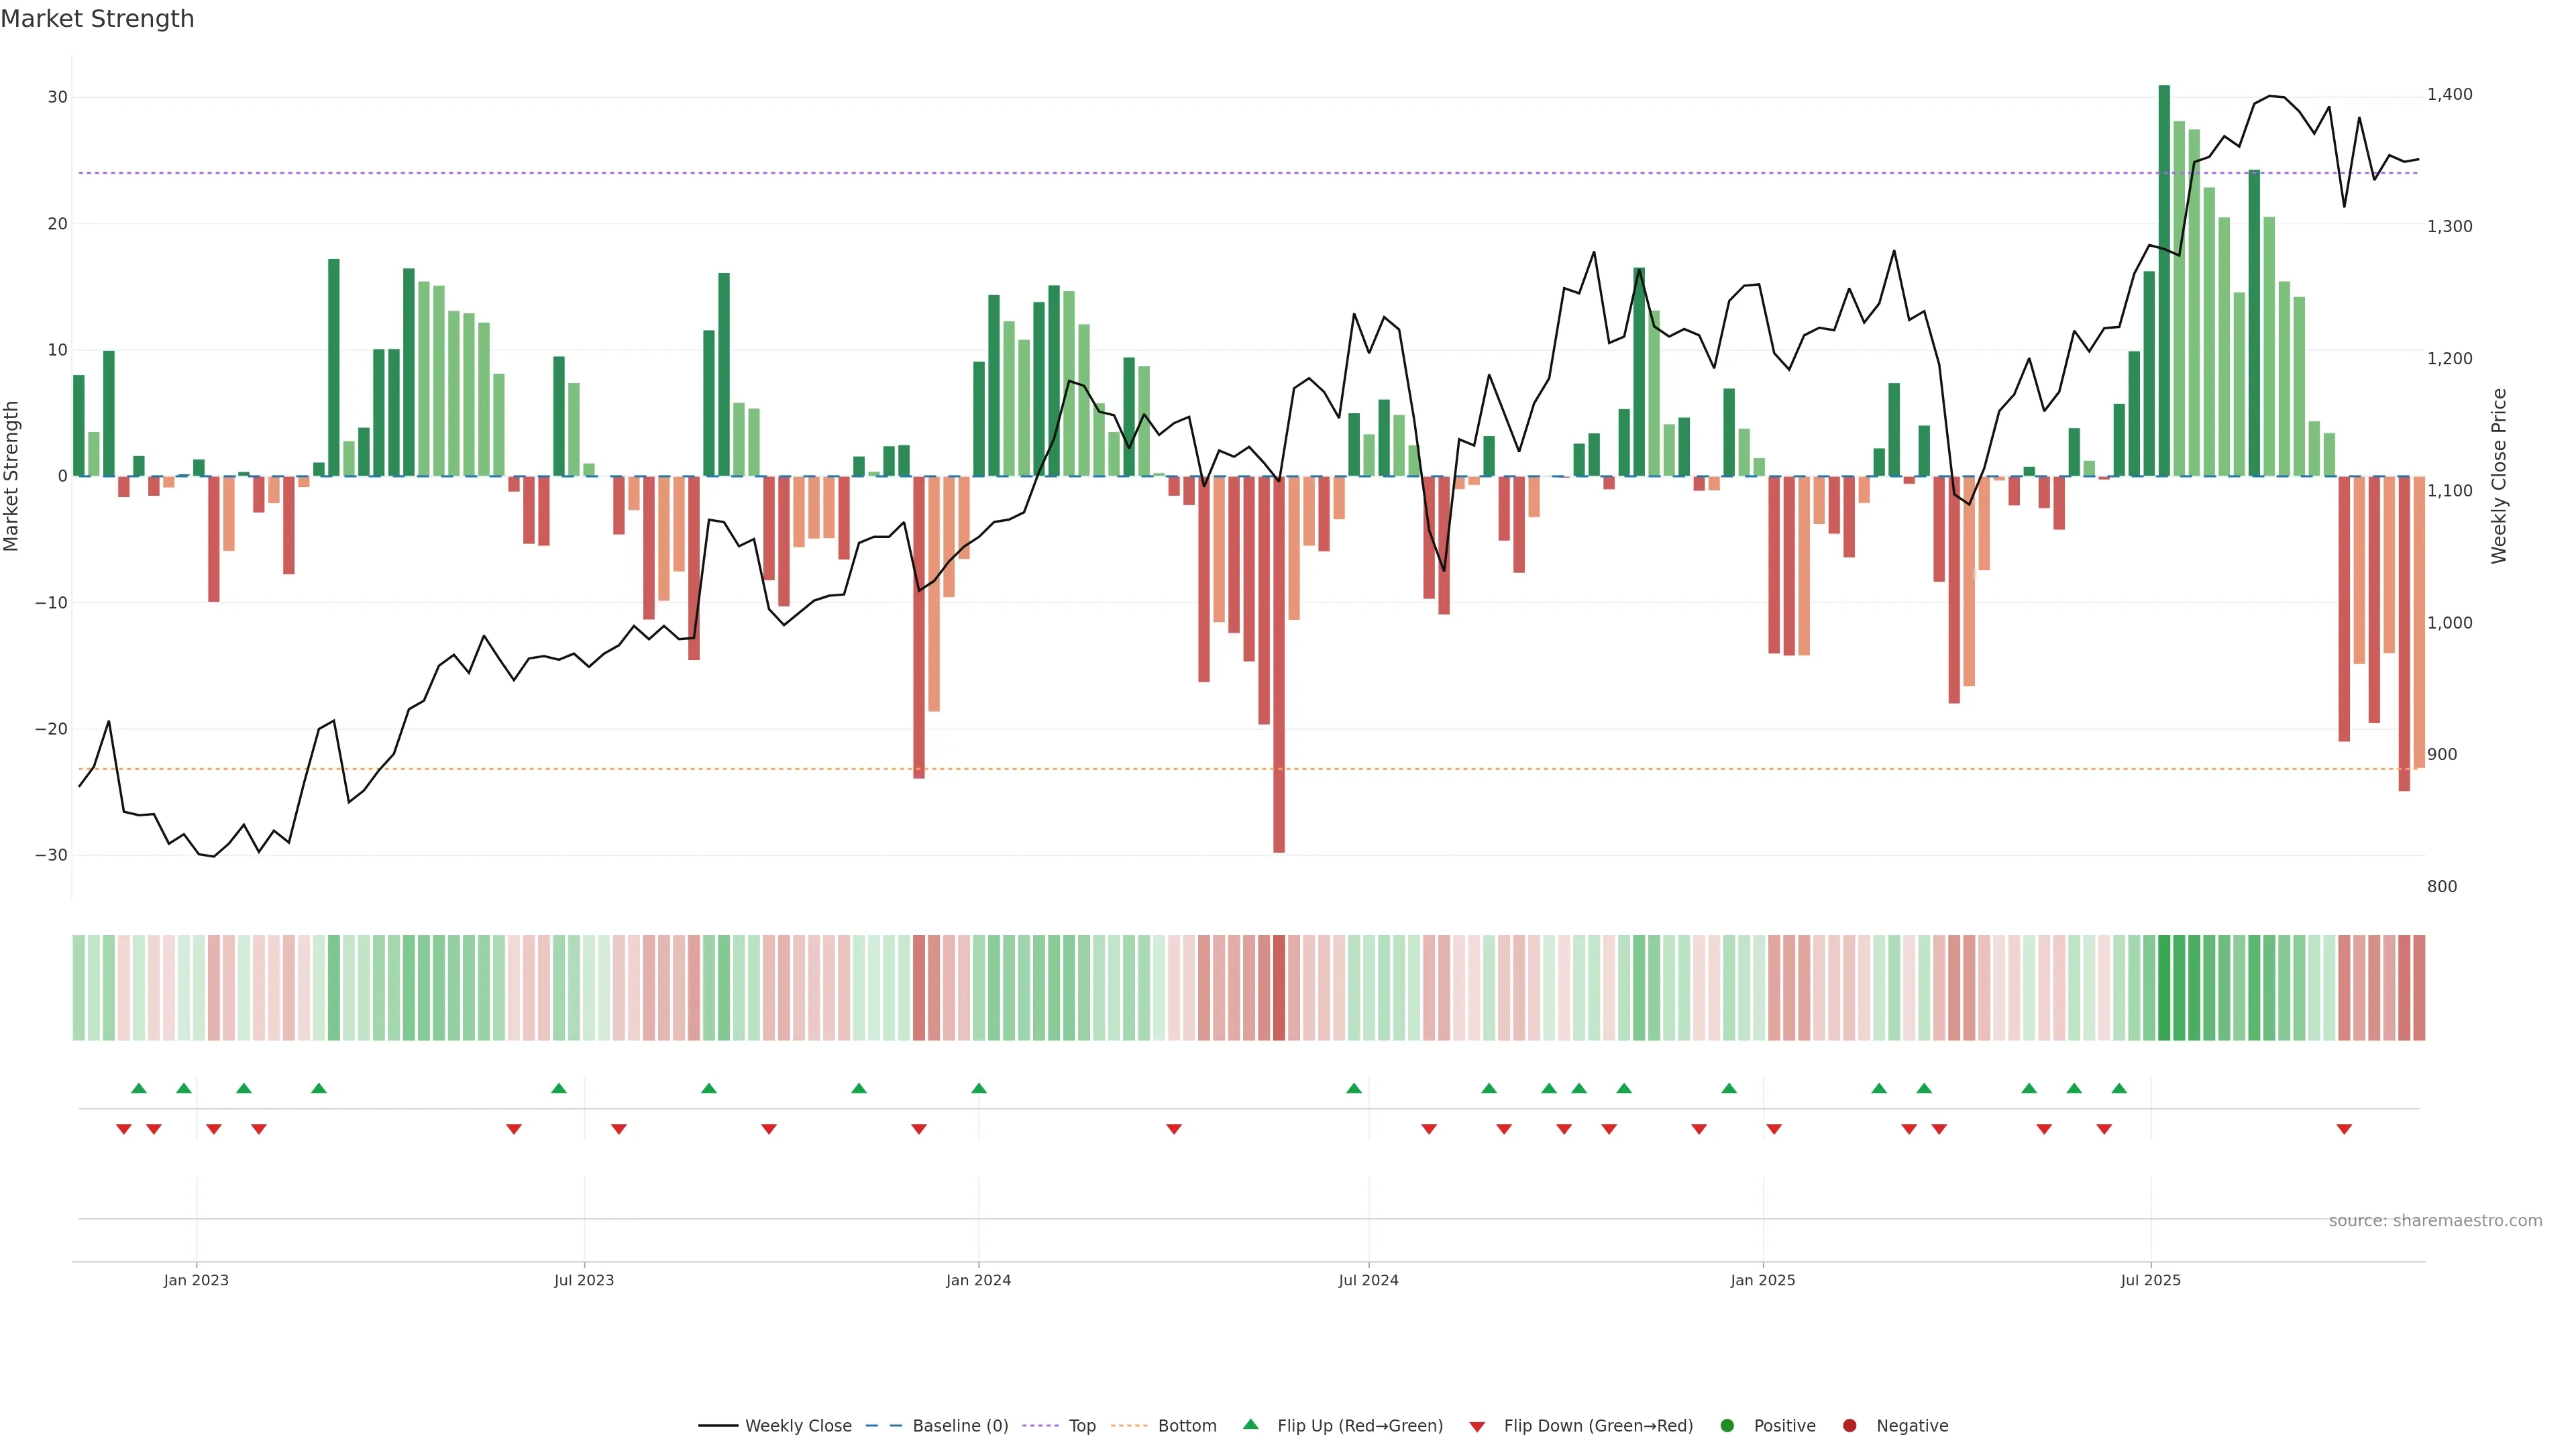The width and height of the screenshot is (2576, 1449).
Task: Click the source sharemaestro.com text
Action: click(2435, 1221)
